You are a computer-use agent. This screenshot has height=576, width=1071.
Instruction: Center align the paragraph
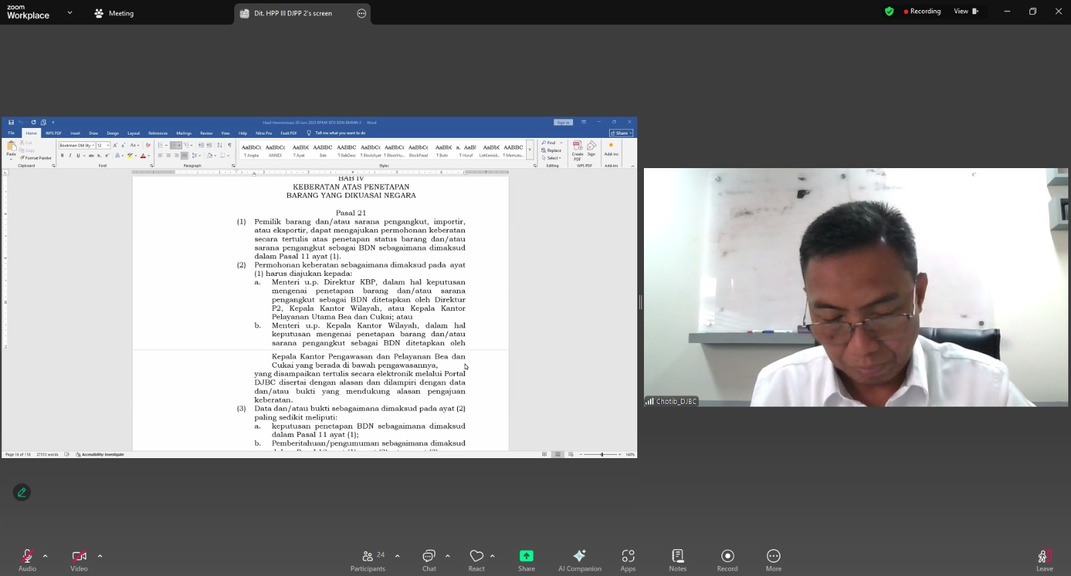pos(168,156)
